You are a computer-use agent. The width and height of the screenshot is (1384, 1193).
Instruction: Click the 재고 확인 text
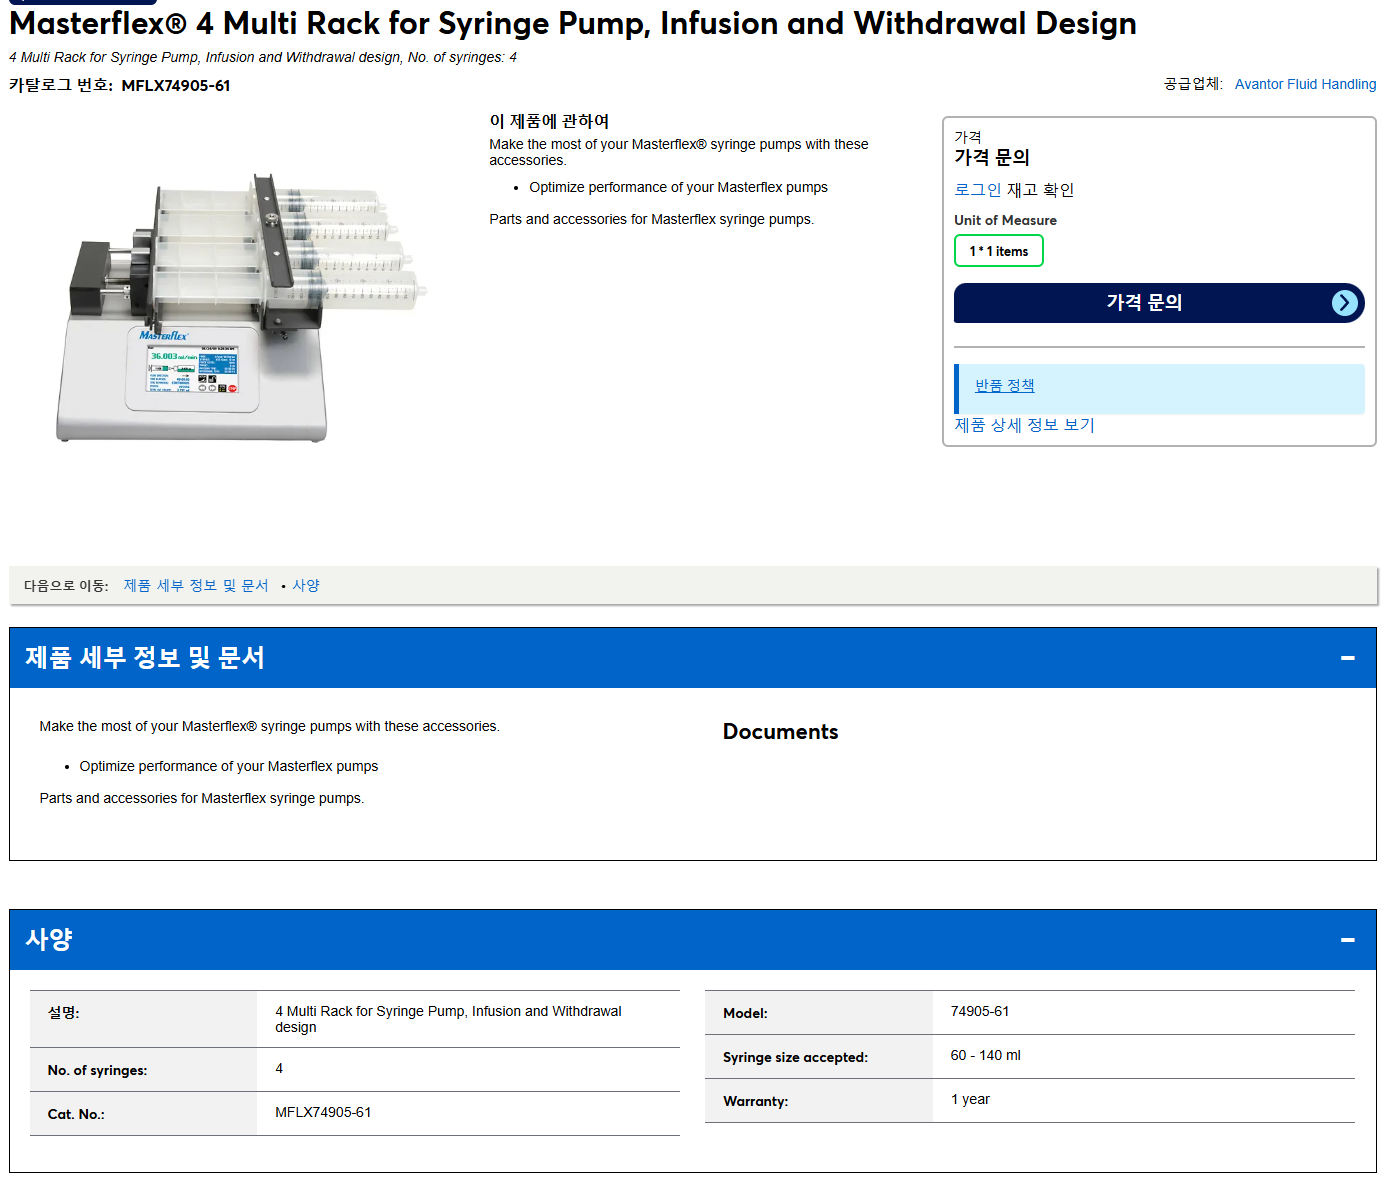[x=1040, y=190]
